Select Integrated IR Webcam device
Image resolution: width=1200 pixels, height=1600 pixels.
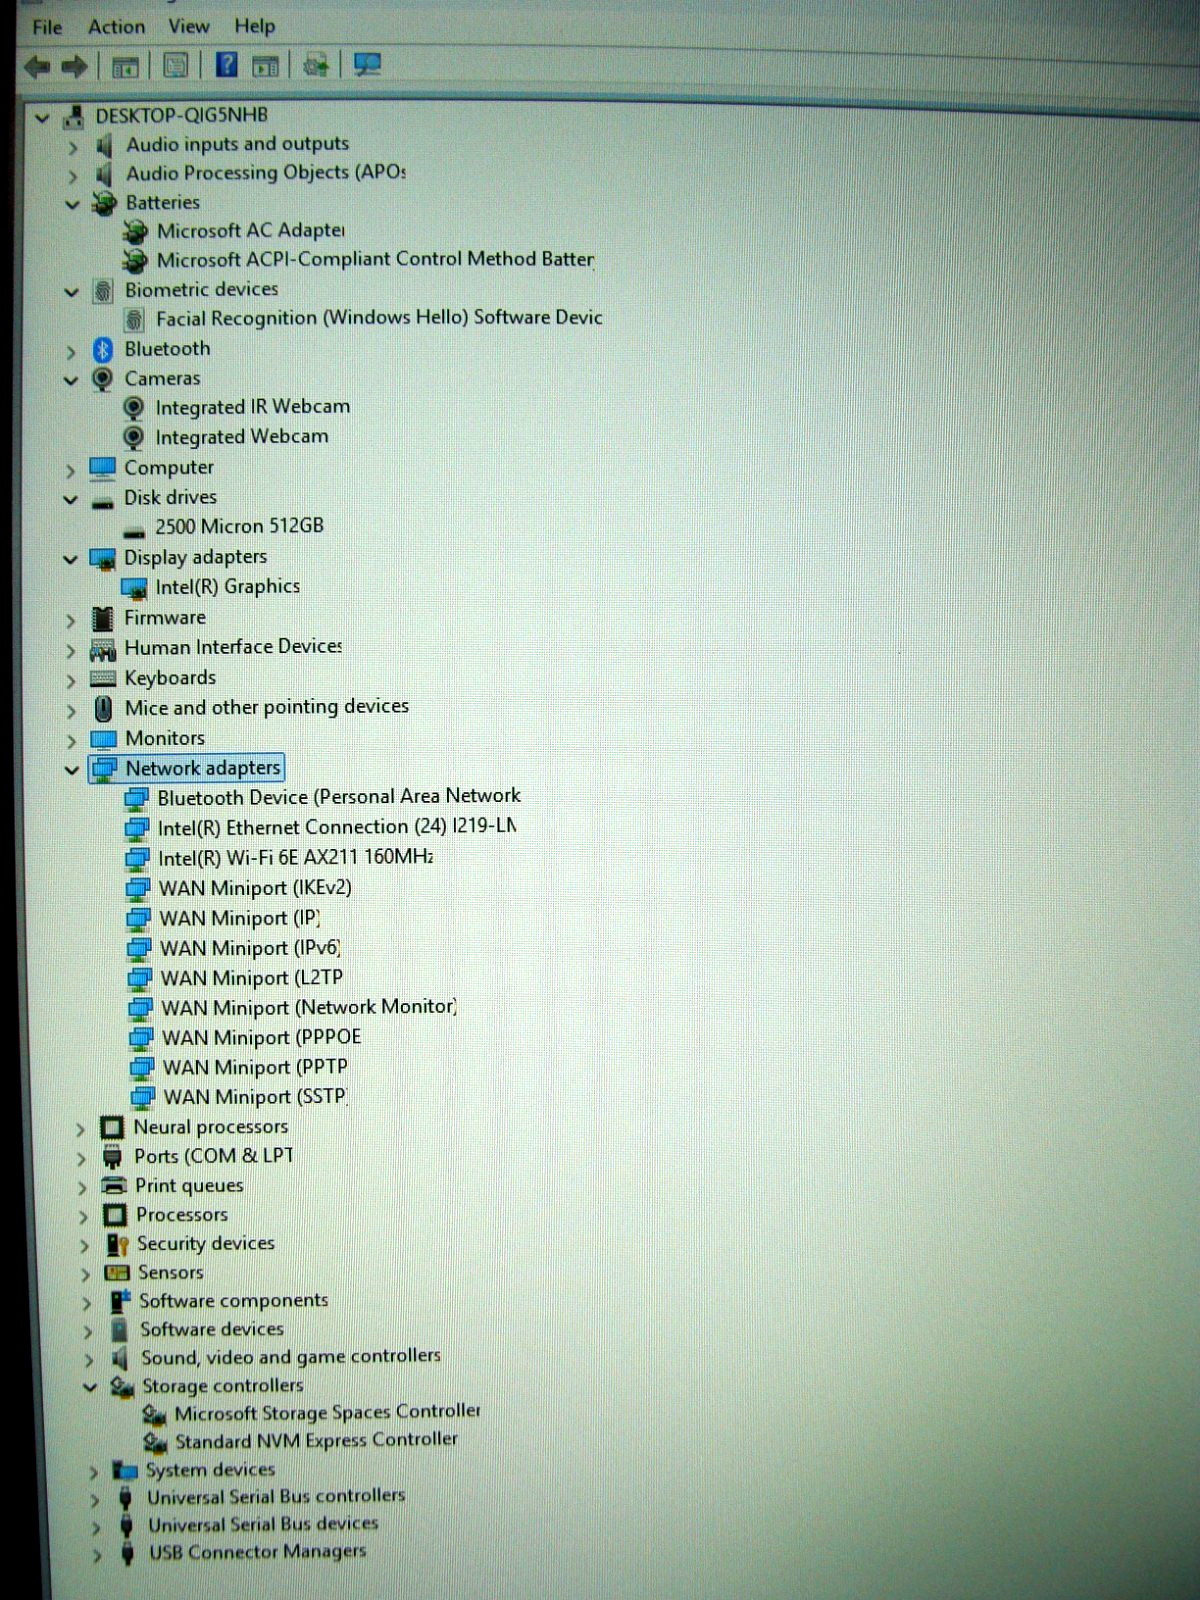tap(252, 408)
